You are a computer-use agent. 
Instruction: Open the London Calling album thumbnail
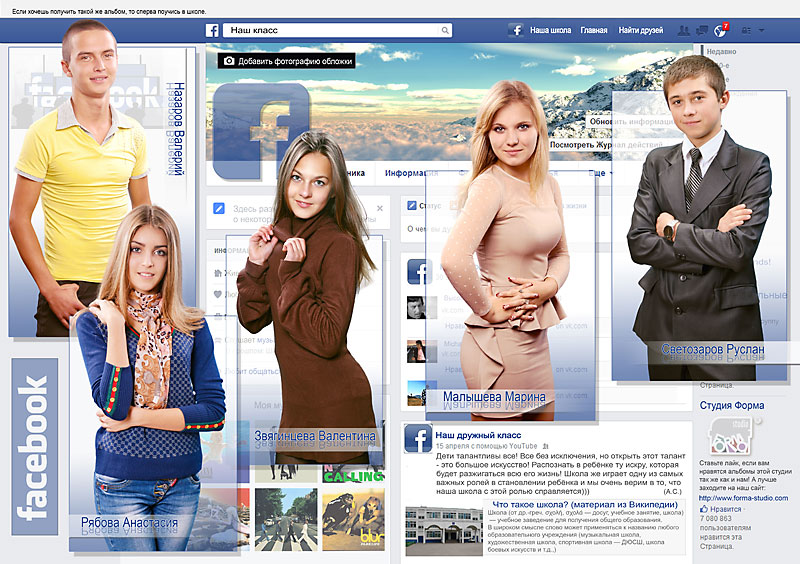(354, 474)
